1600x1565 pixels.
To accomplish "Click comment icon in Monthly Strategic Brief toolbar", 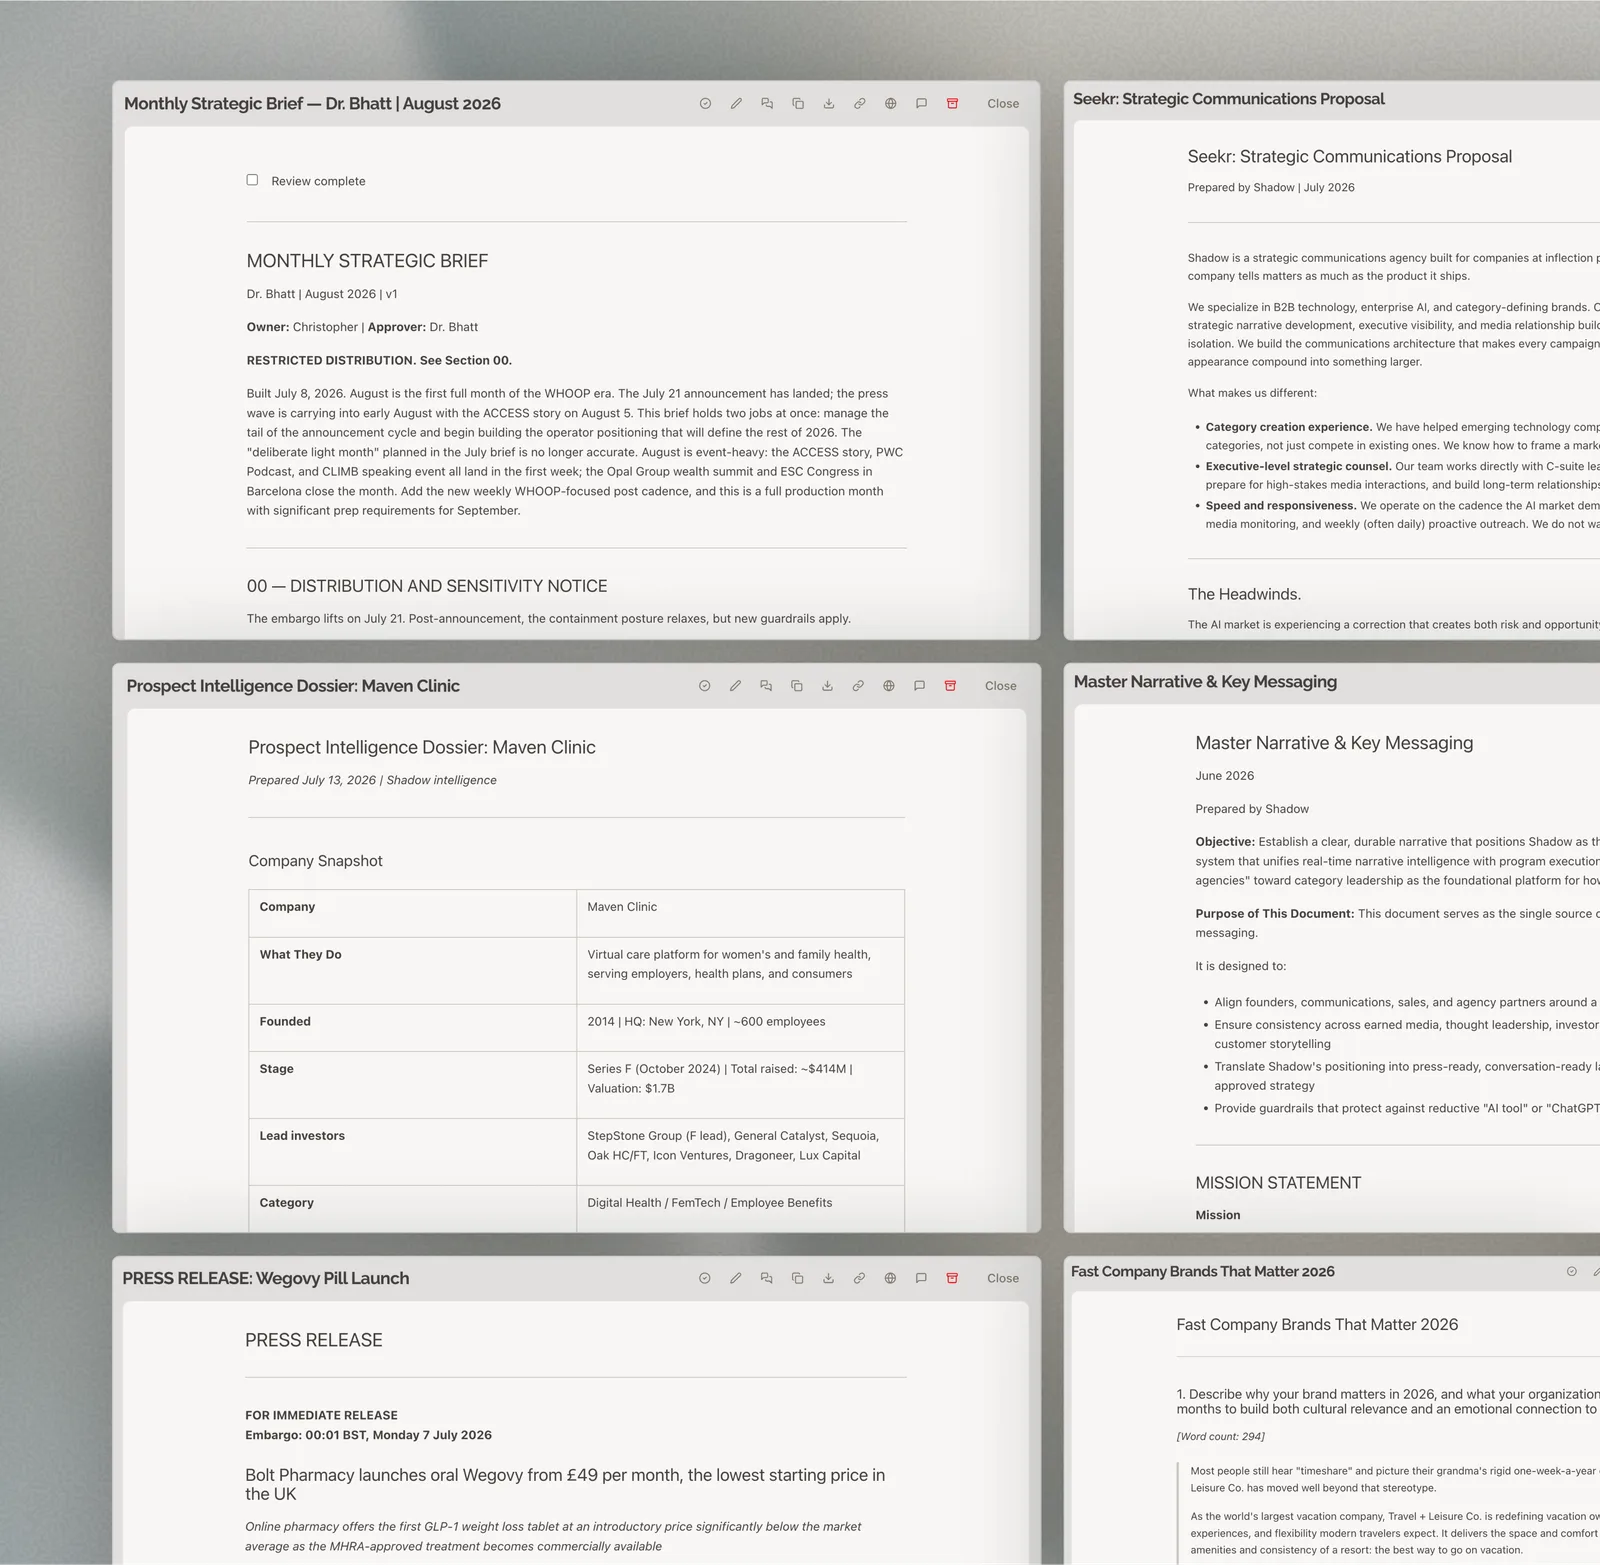I will pos(922,104).
